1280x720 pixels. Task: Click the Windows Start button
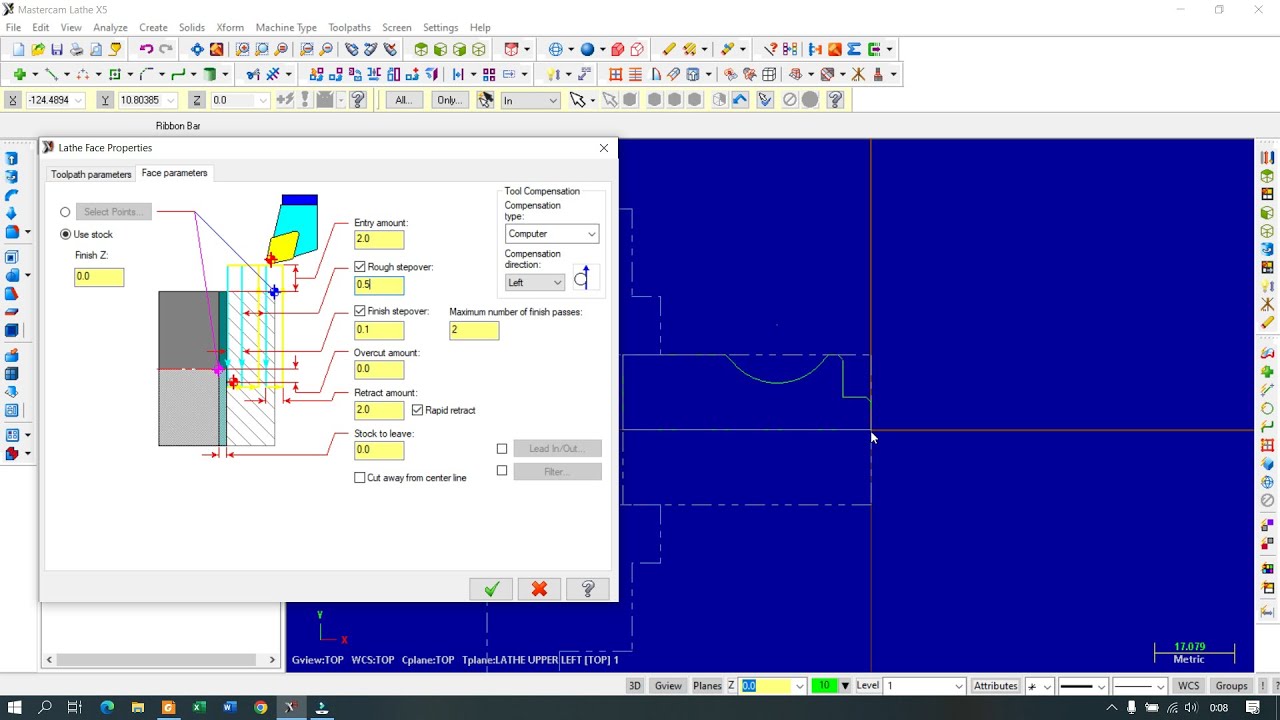coord(15,707)
